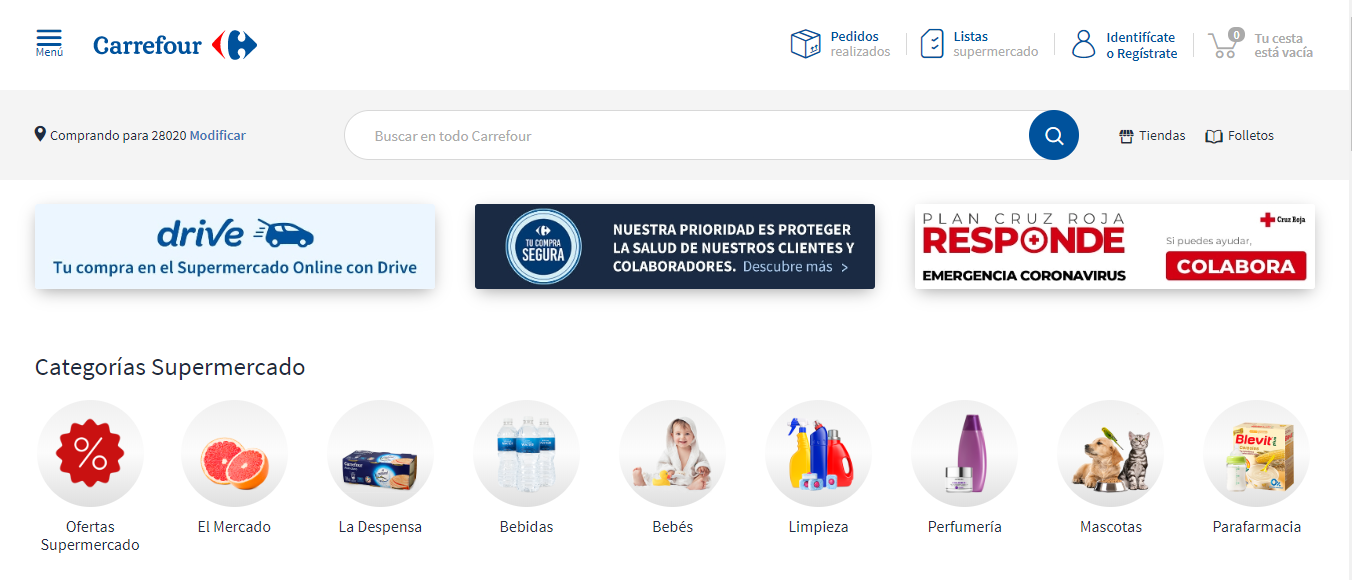Click the Mascotas category label
Image resolution: width=1352 pixels, height=580 pixels.
pos(1110,527)
